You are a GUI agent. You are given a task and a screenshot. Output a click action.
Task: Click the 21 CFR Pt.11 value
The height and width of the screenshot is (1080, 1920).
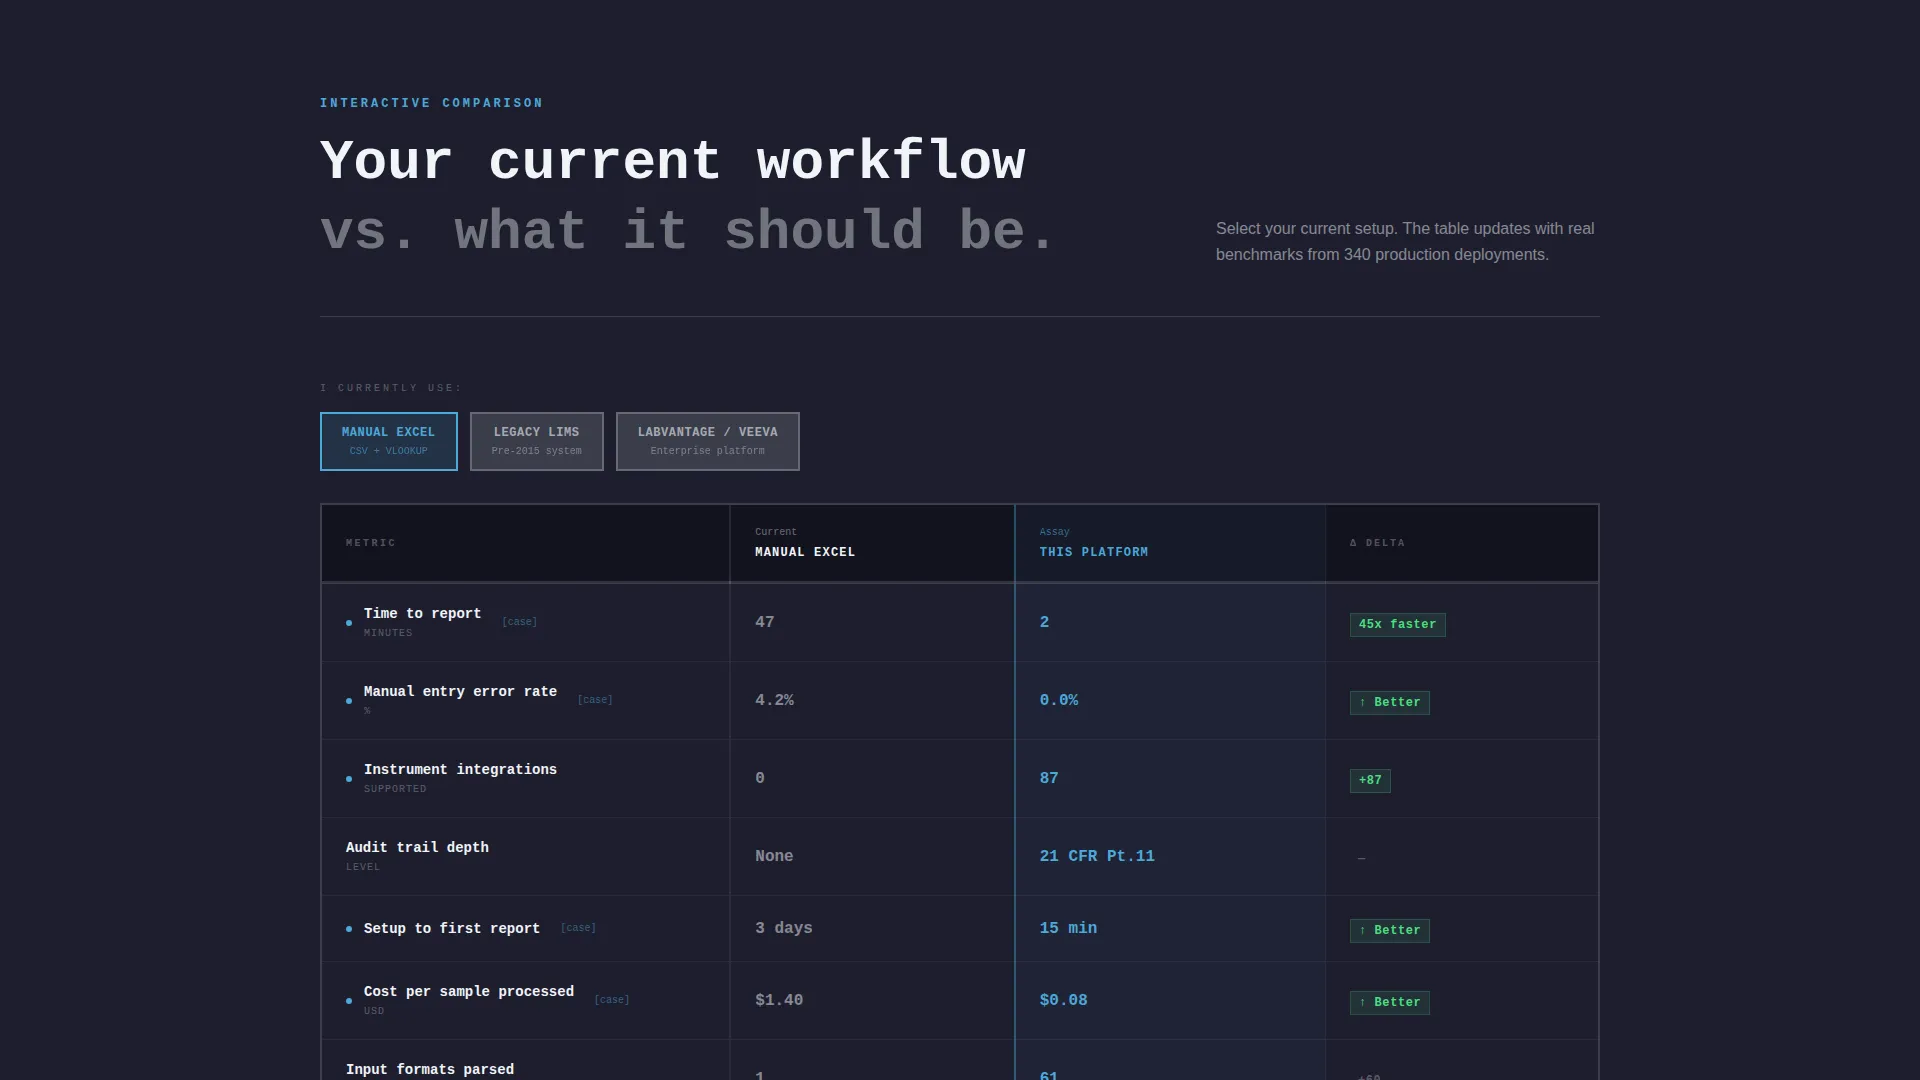(1097, 856)
